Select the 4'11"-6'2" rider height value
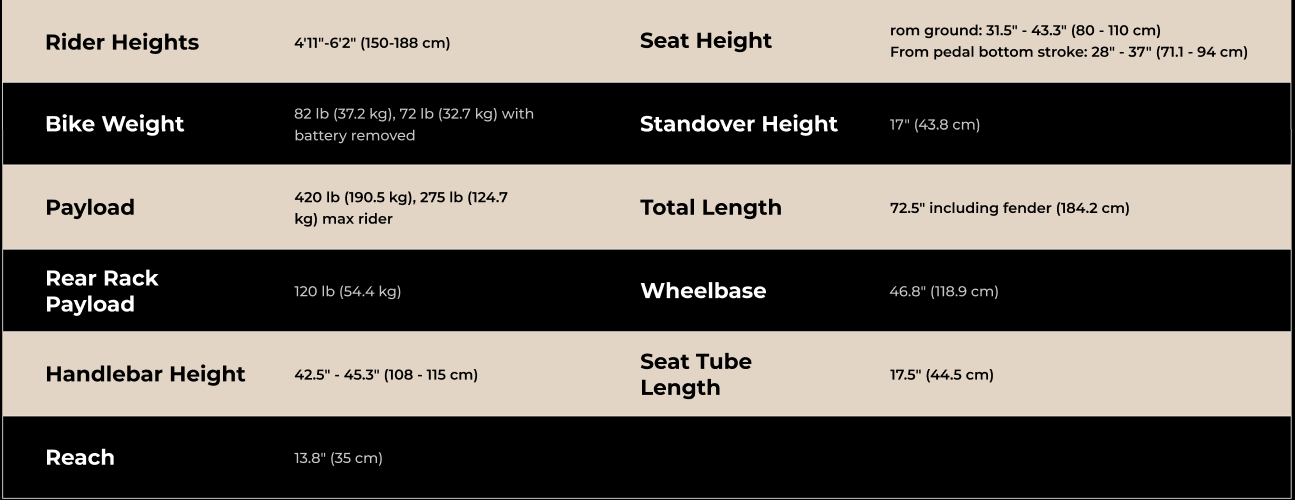Image resolution: width=1295 pixels, height=500 pixels. [372, 43]
